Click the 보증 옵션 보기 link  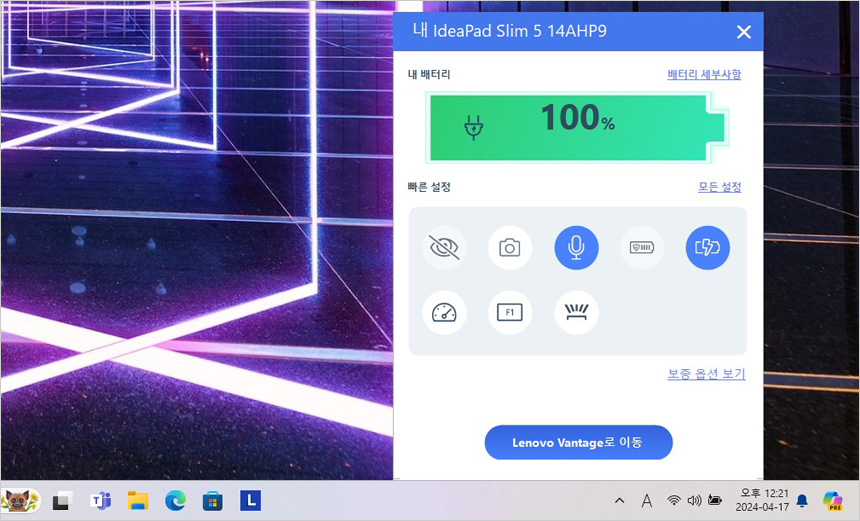point(706,374)
